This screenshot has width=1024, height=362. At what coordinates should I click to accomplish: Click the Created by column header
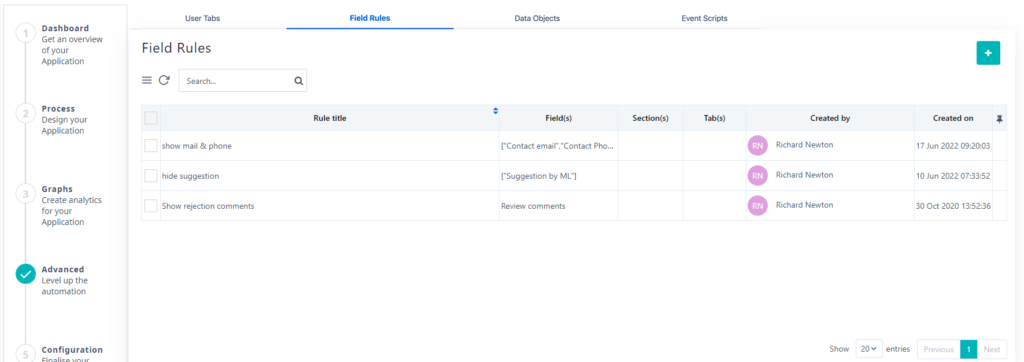click(830, 118)
